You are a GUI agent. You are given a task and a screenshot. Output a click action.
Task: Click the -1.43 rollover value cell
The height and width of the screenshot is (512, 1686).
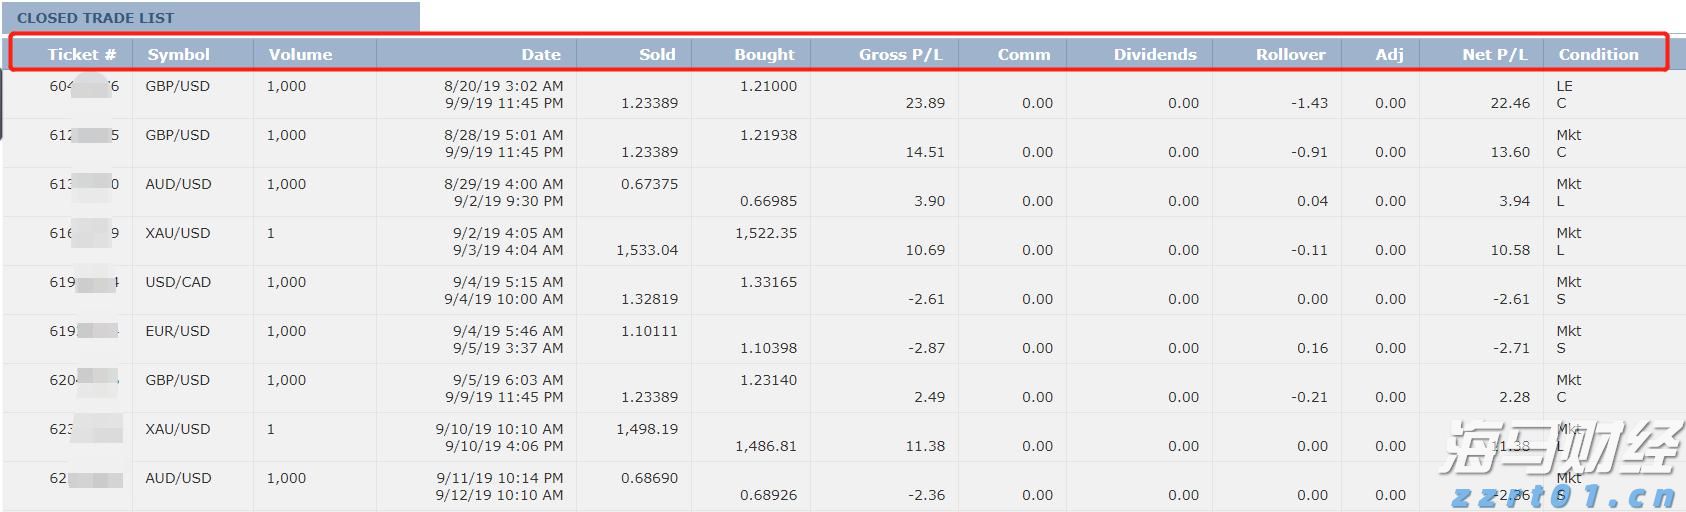pyautogui.click(x=1309, y=103)
